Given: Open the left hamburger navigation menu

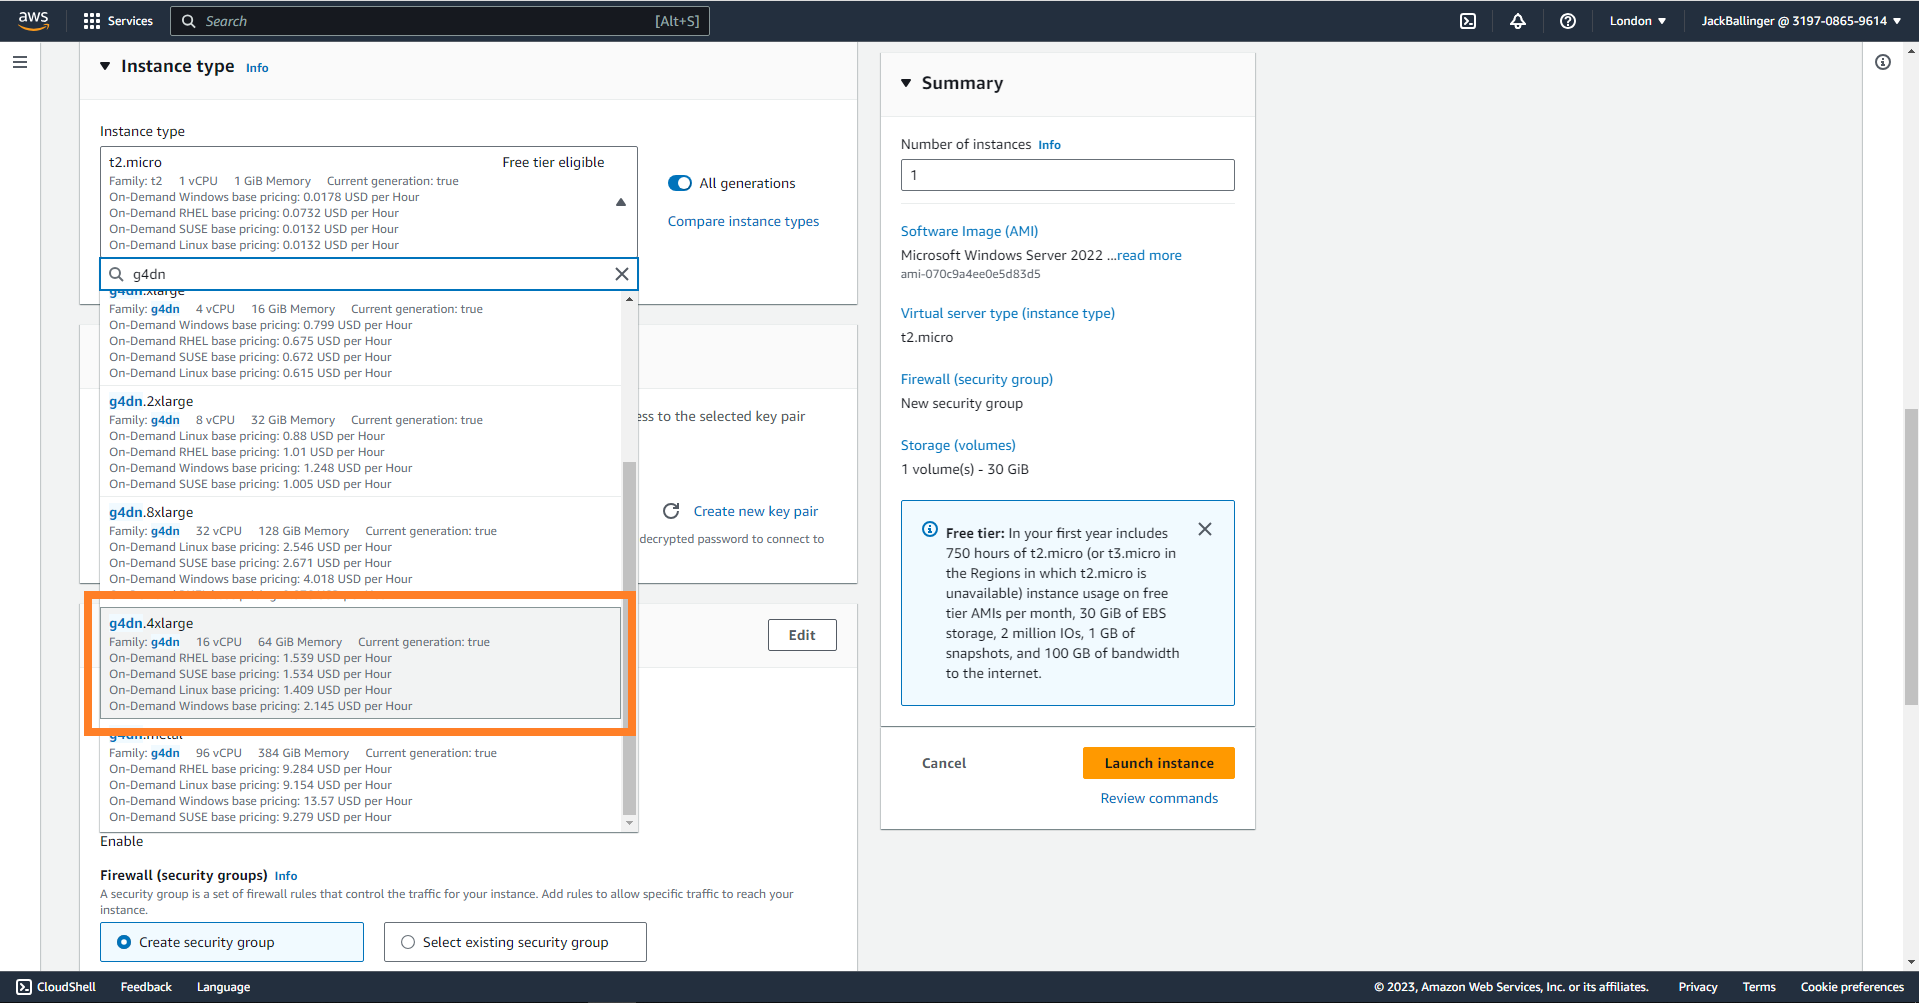Looking at the screenshot, I should click(20, 62).
